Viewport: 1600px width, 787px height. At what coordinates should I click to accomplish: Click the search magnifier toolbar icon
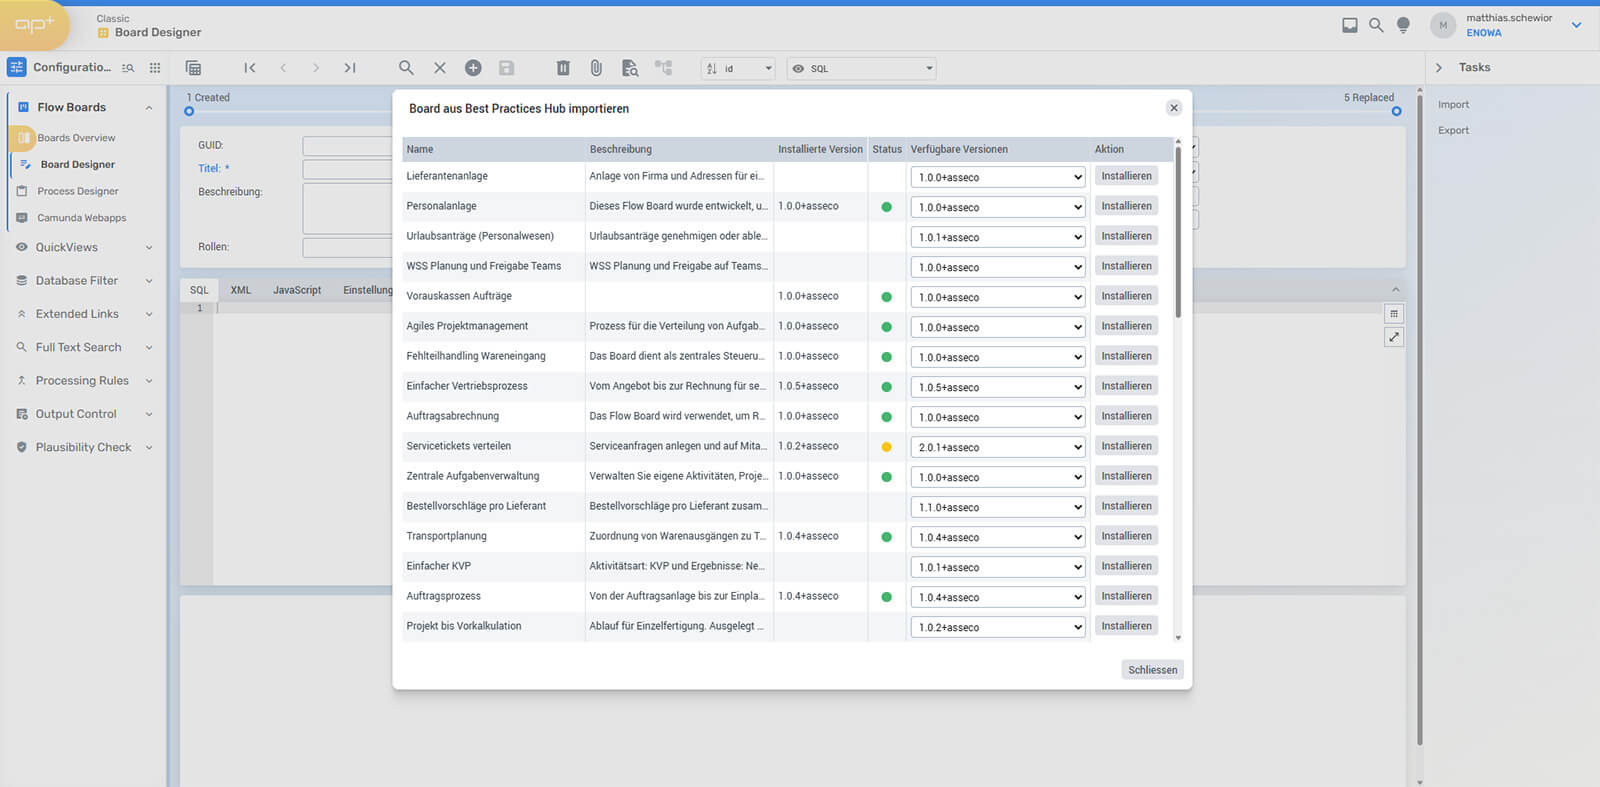pos(406,68)
